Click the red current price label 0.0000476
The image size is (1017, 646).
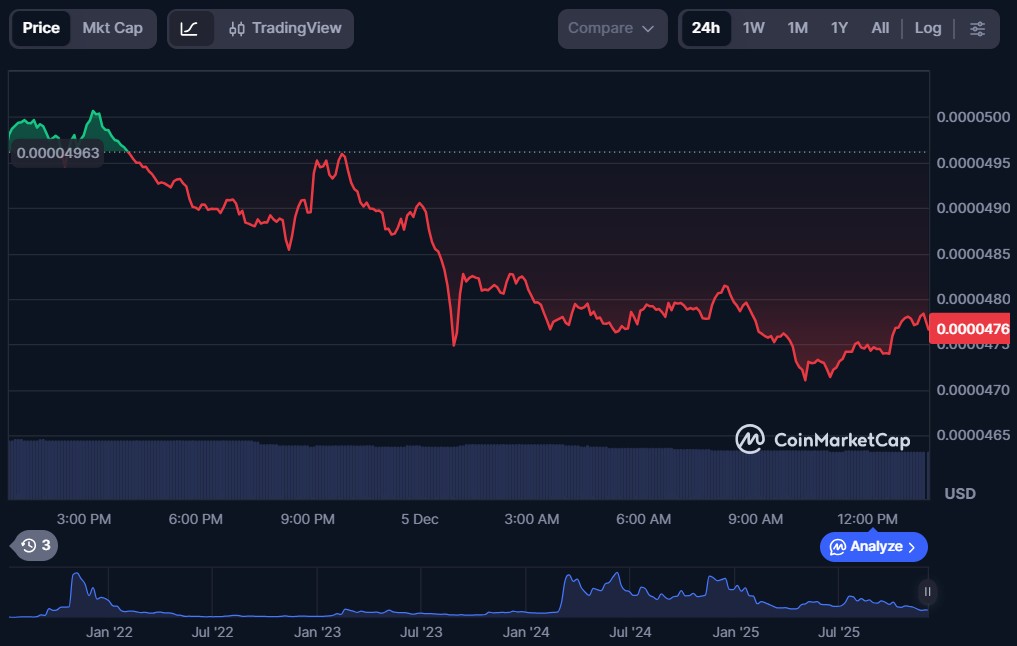point(972,328)
